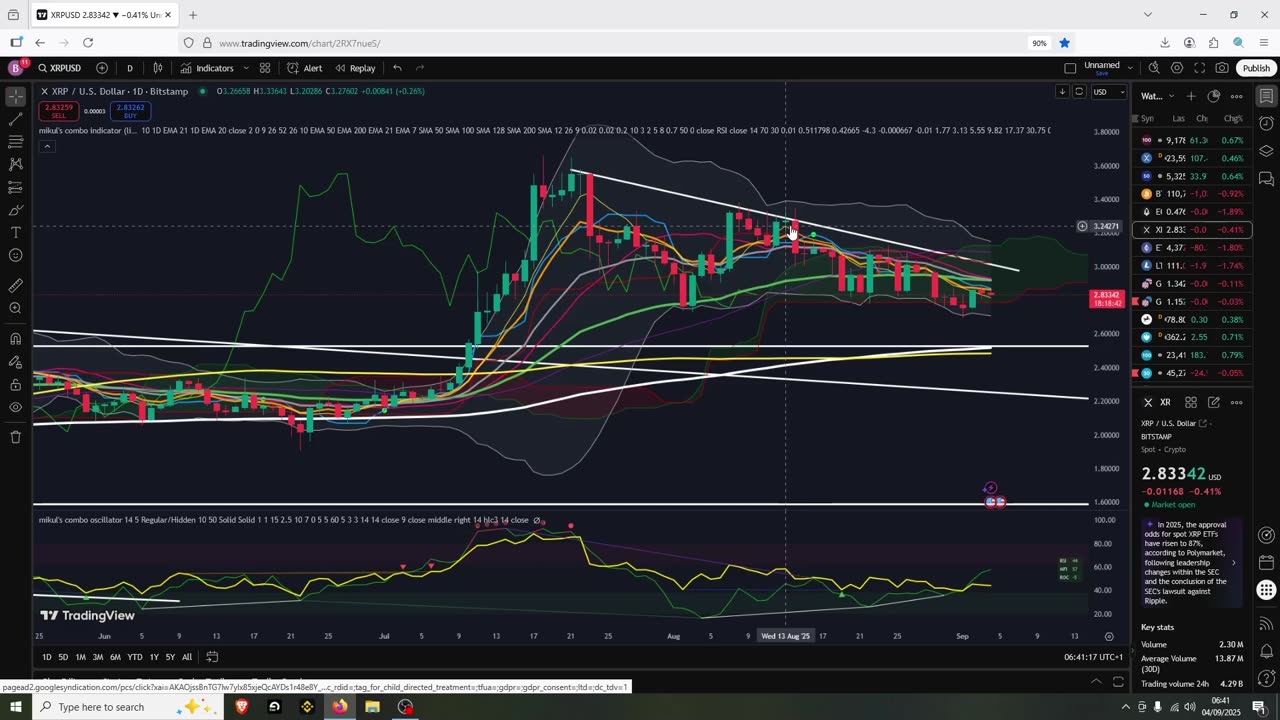Viewport: 1280px width, 720px height.
Task: Open the XRPUSD symbol search
Action: coord(60,68)
